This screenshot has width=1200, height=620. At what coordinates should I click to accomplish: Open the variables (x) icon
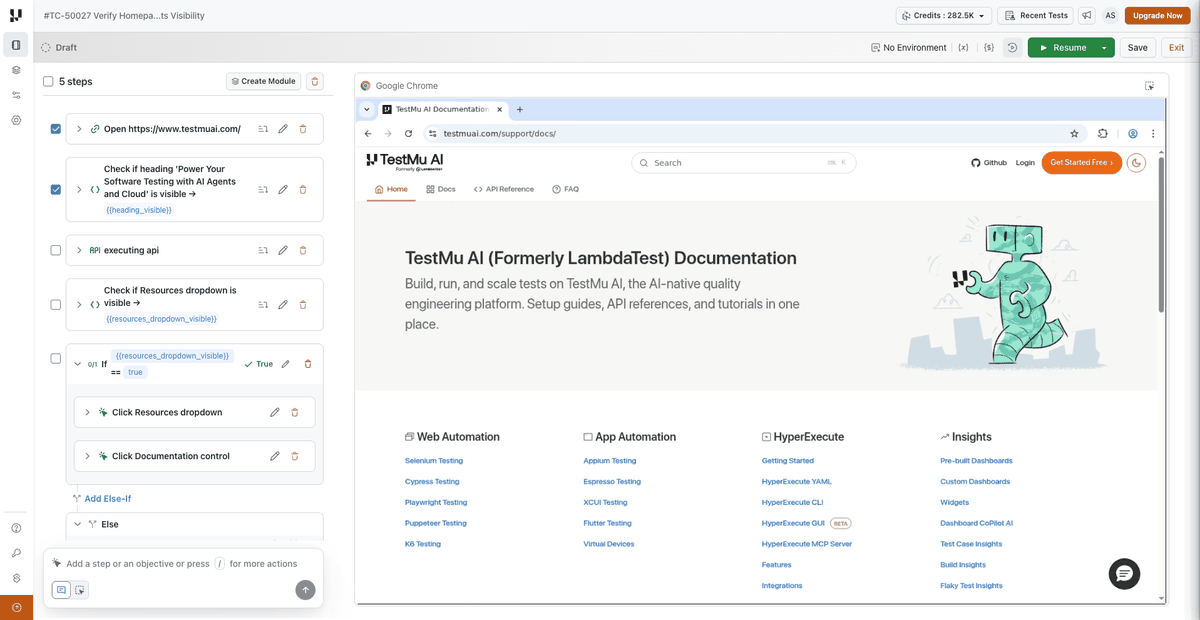(963, 47)
